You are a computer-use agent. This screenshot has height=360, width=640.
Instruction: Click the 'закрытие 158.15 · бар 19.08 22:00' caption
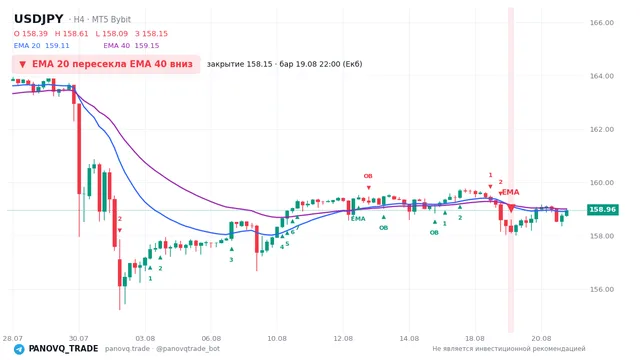pos(284,64)
